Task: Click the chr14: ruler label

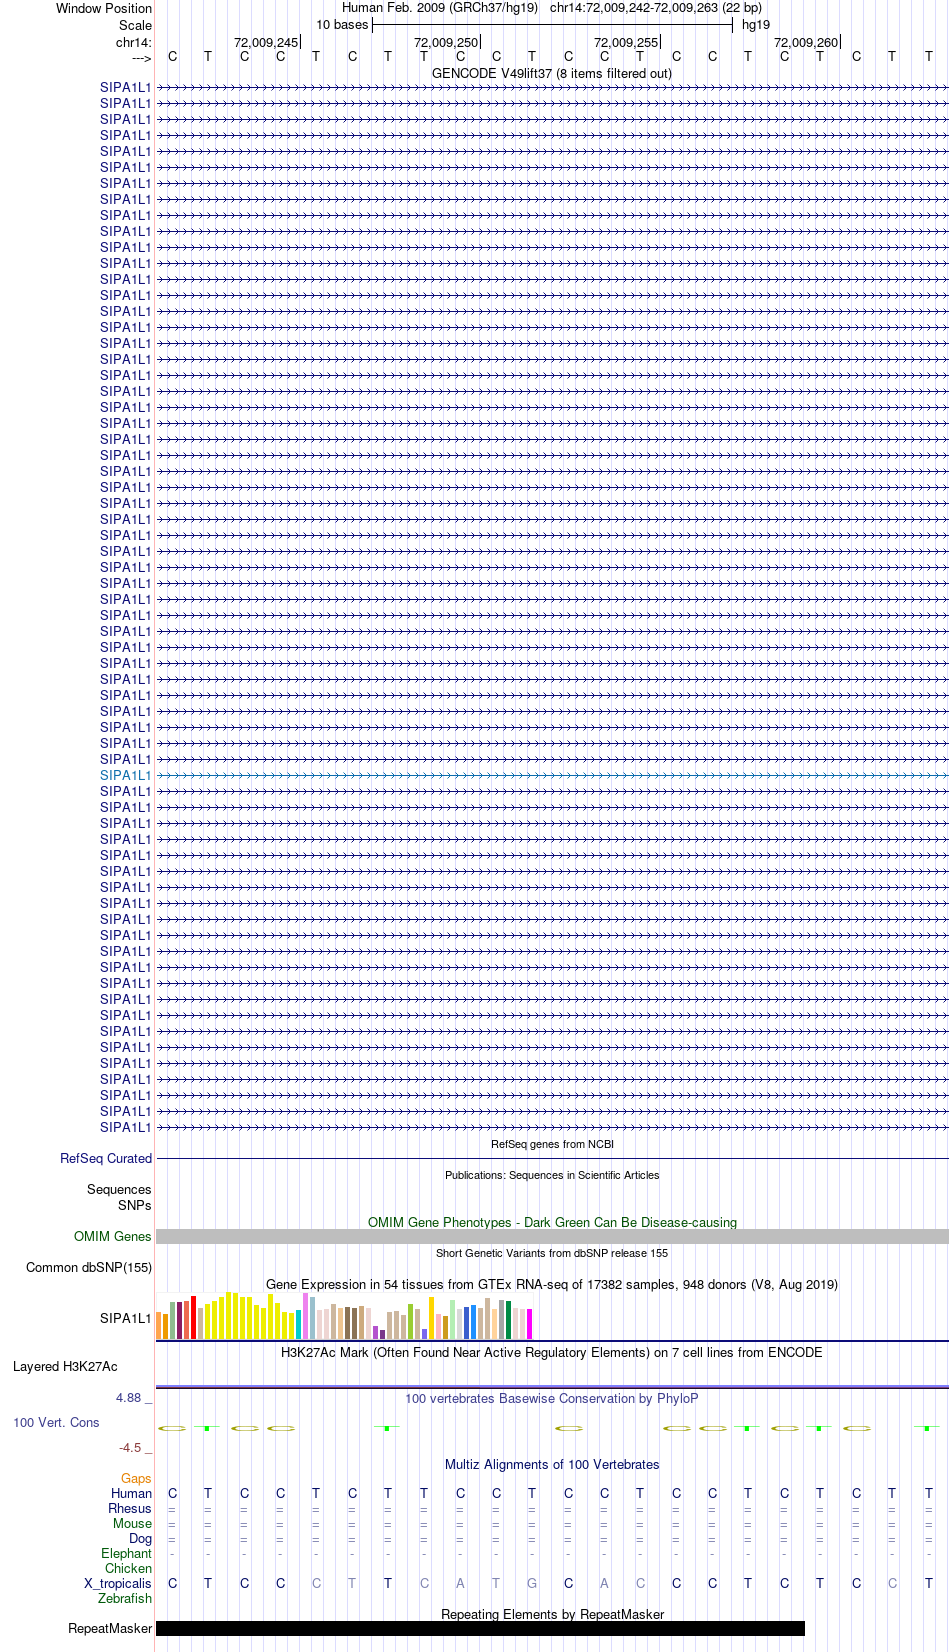Action: point(133,42)
